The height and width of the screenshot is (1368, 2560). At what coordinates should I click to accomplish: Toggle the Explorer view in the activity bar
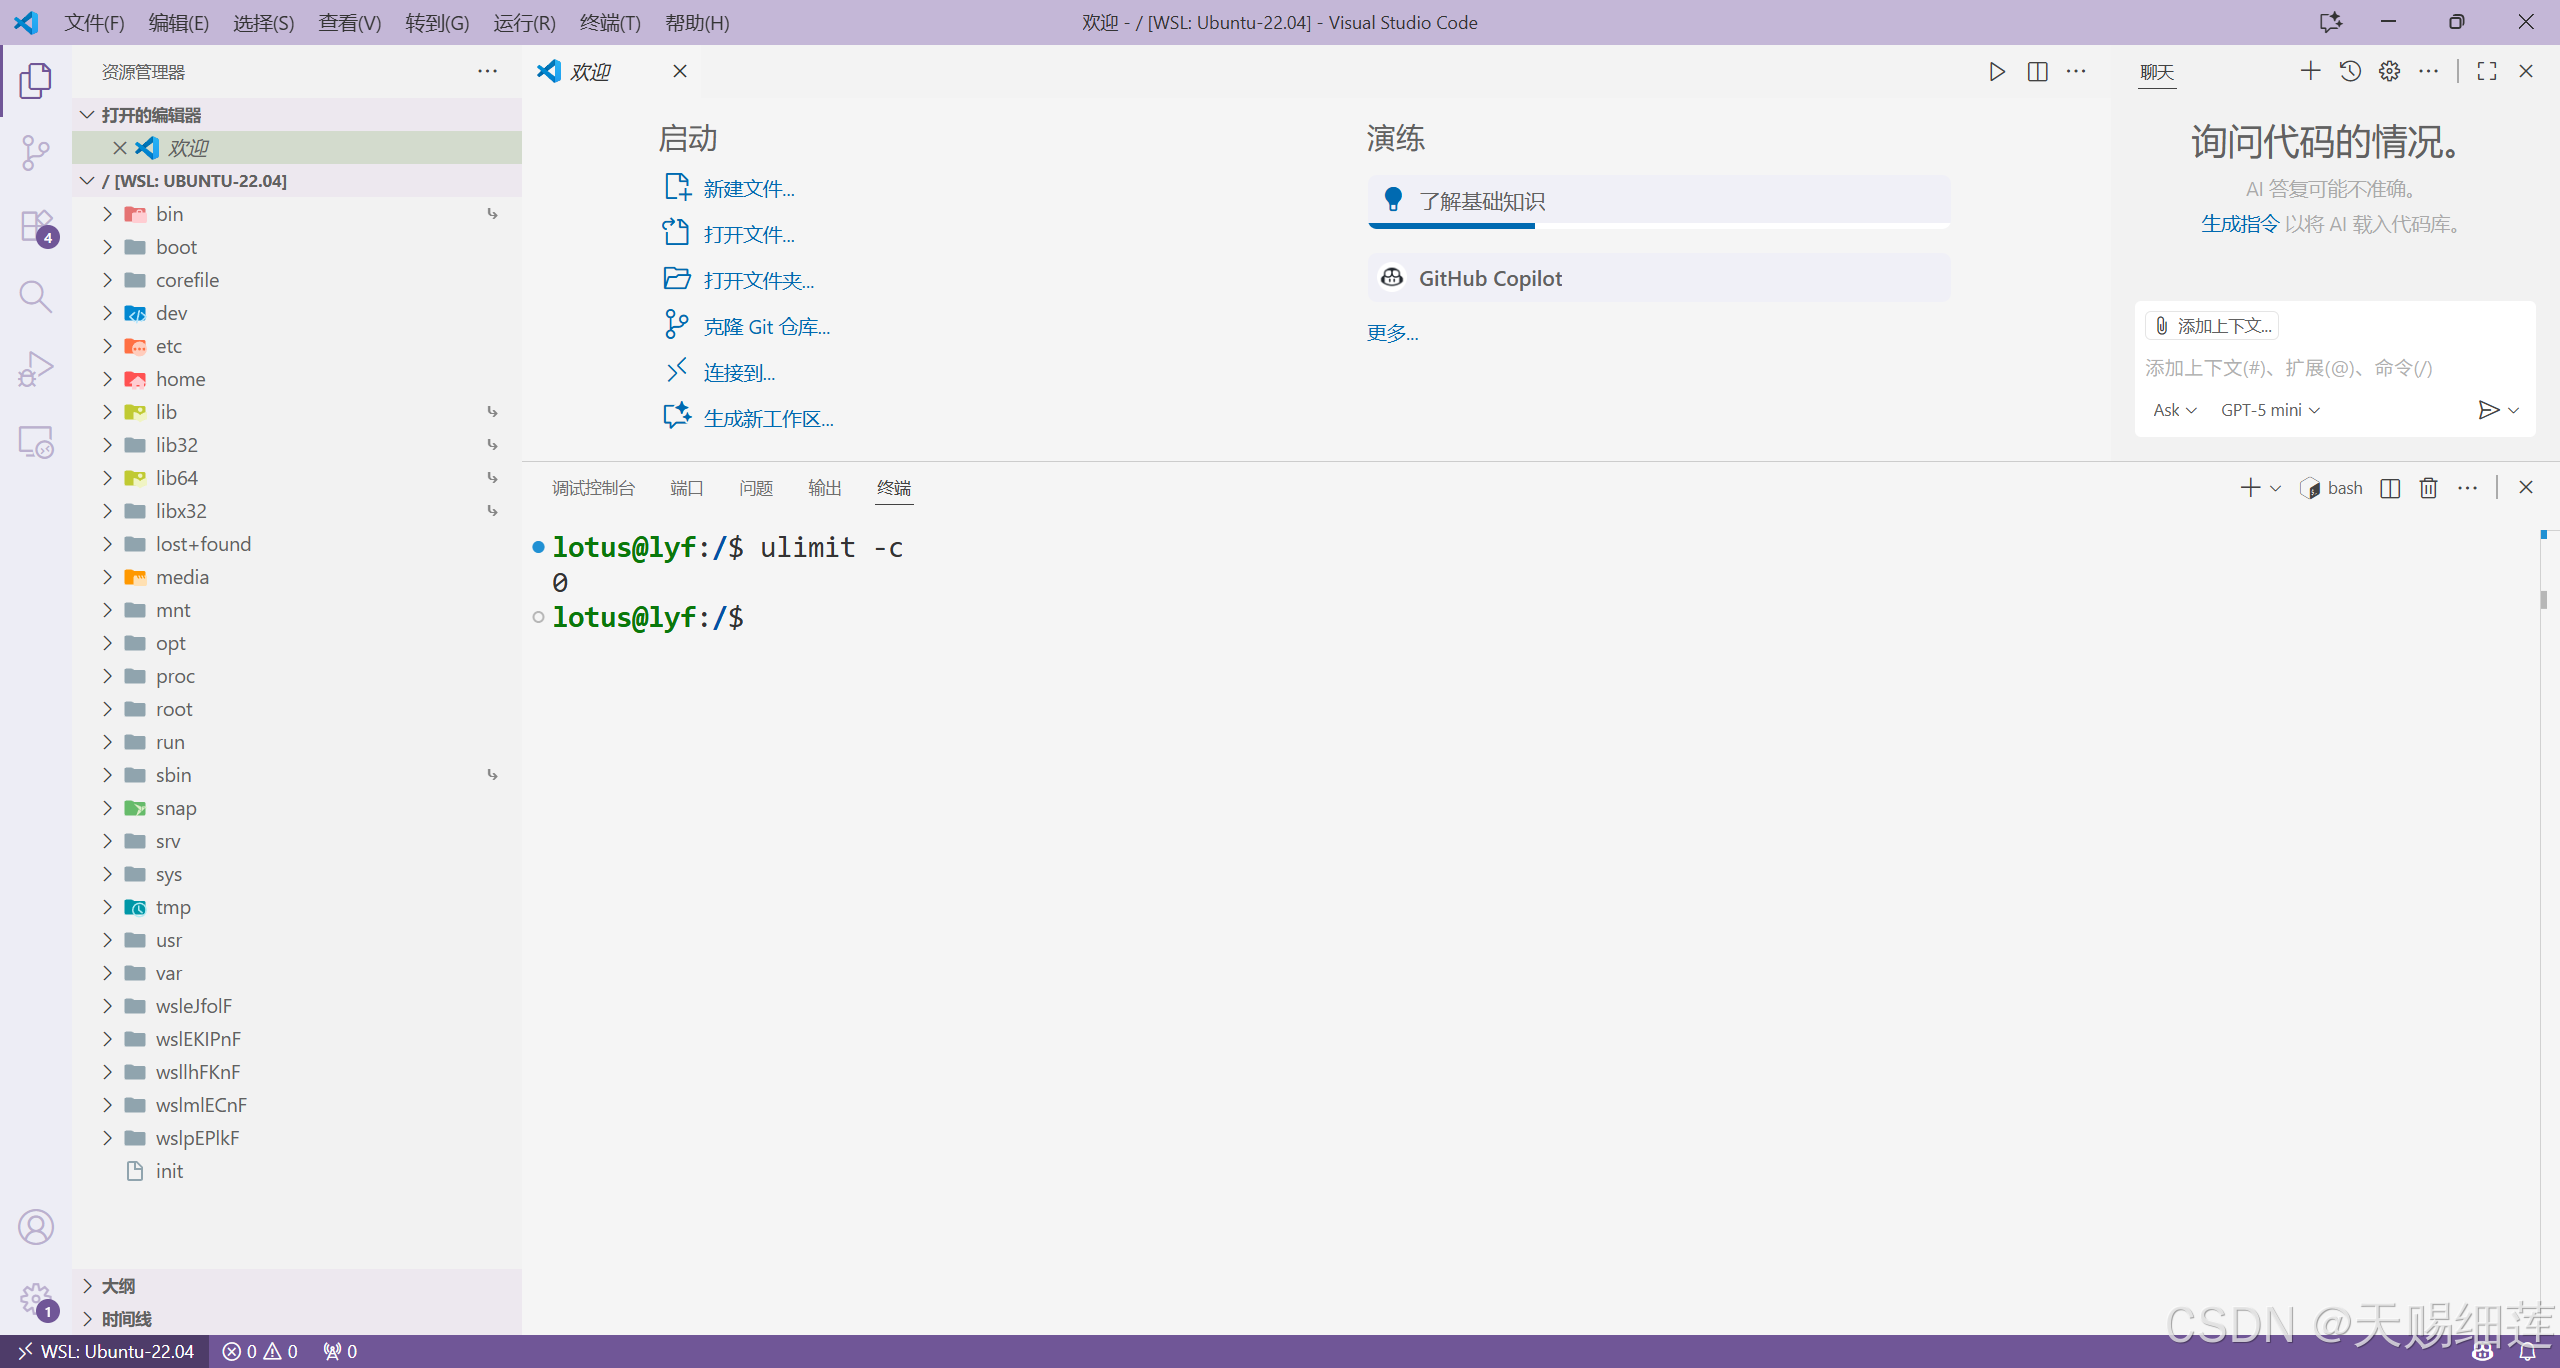pyautogui.click(x=35, y=81)
